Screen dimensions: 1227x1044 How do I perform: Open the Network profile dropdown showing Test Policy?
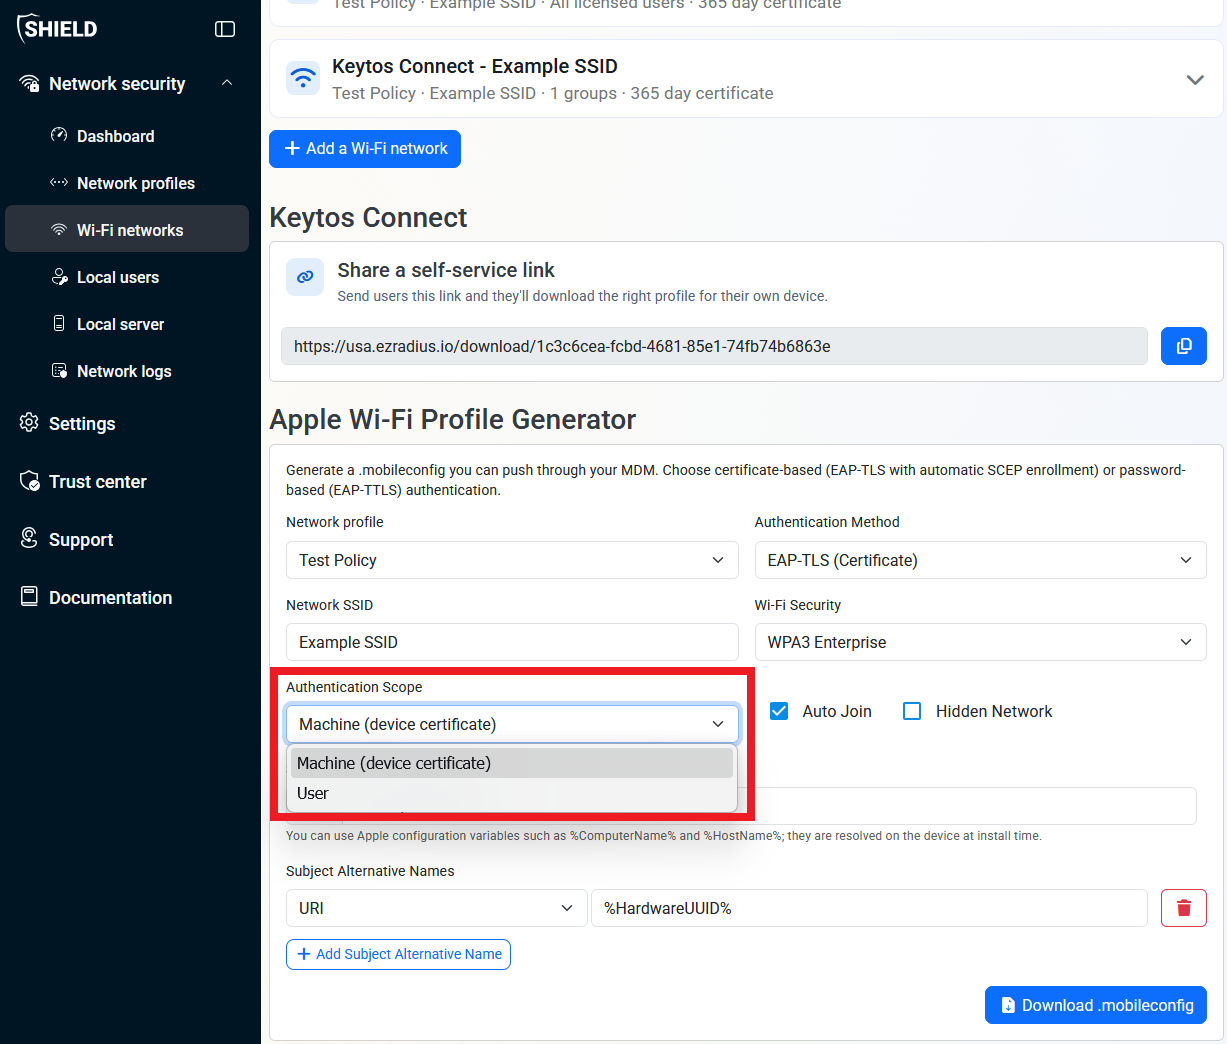click(x=512, y=560)
